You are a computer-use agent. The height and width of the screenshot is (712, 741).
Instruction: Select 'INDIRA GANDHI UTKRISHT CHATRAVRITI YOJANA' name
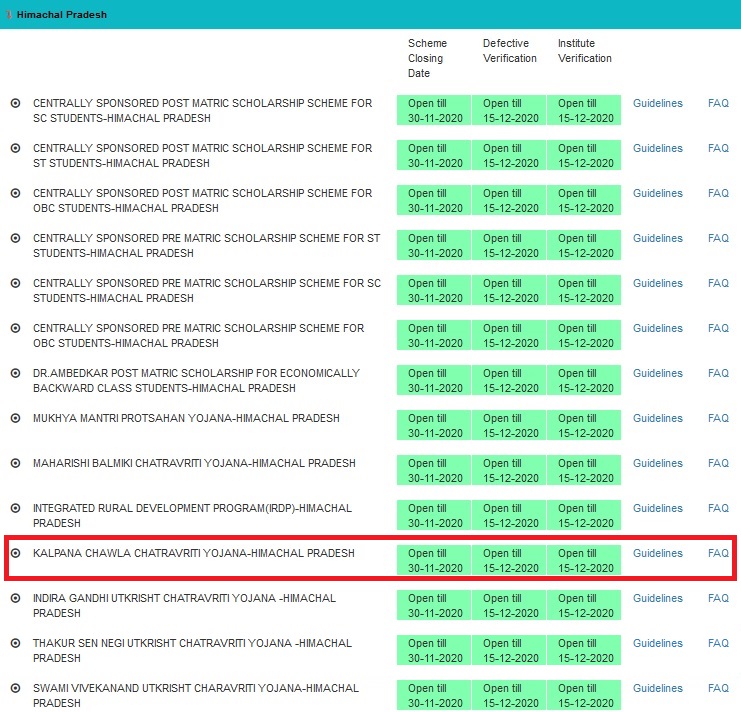click(x=154, y=598)
